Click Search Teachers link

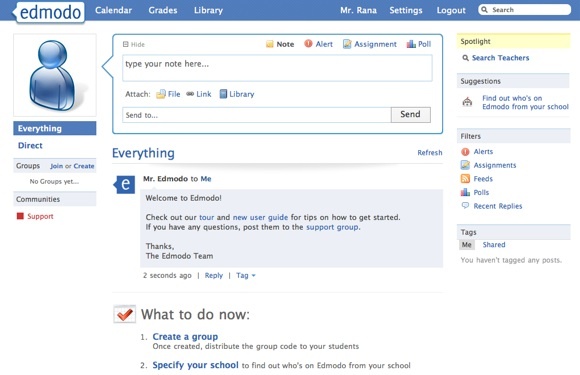tap(500, 58)
